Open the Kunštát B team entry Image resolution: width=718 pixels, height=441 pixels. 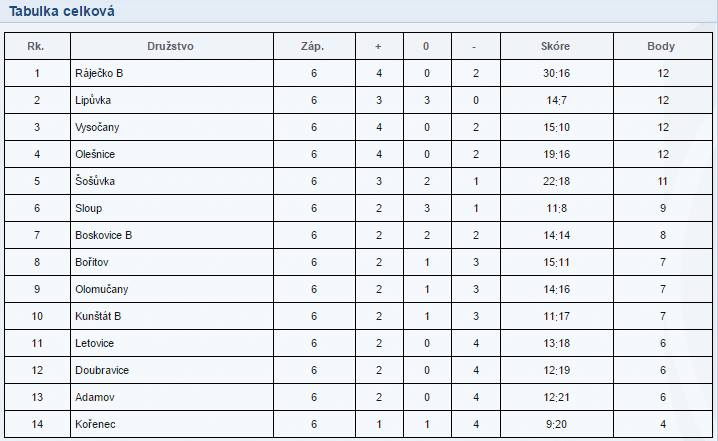tap(98, 316)
